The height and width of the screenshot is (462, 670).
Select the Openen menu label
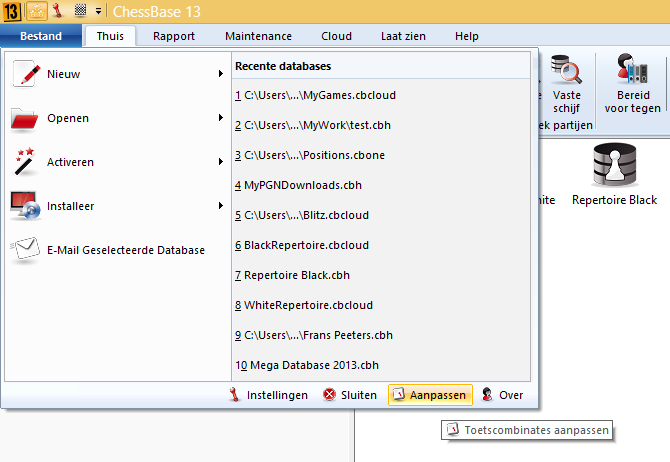pos(68,118)
